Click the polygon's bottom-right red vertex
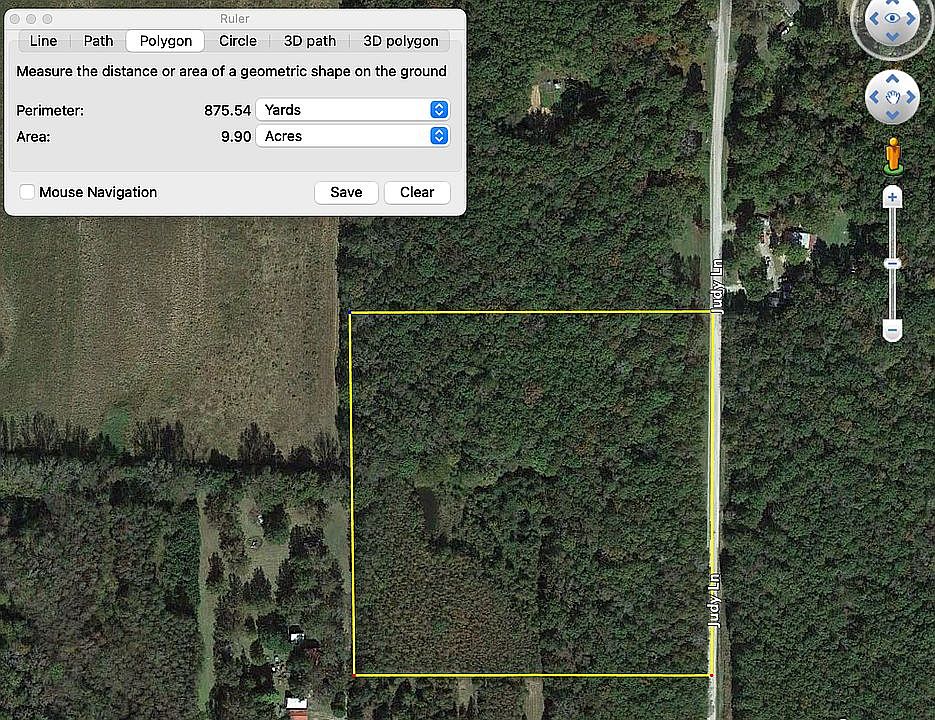Viewport: 935px width, 720px height. 711,675
